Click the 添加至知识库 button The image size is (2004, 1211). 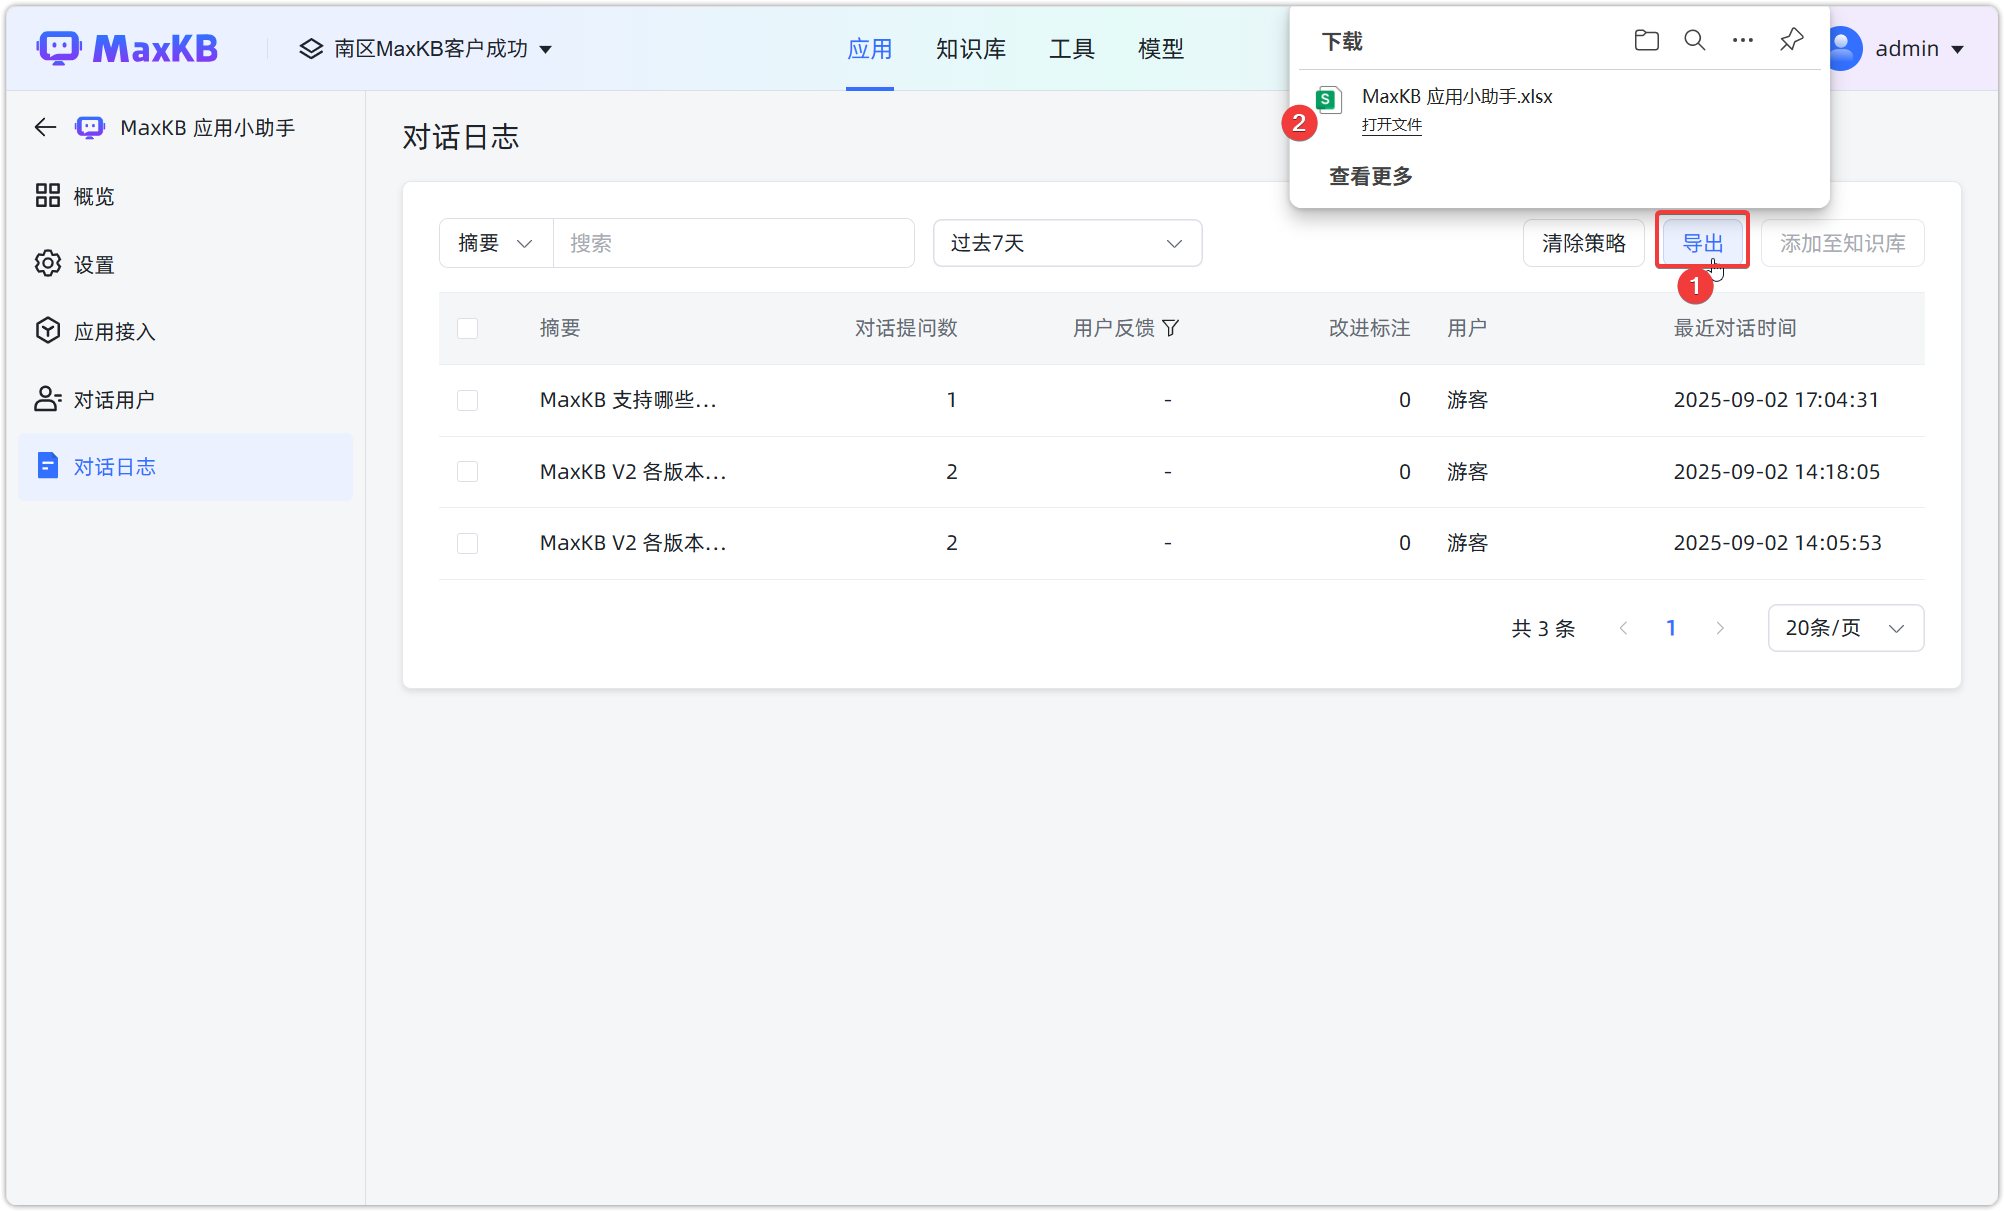pos(1842,243)
